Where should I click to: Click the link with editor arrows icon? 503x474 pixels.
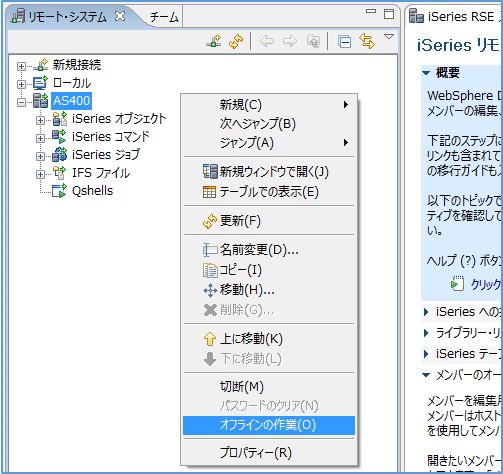(x=367, y=41)
